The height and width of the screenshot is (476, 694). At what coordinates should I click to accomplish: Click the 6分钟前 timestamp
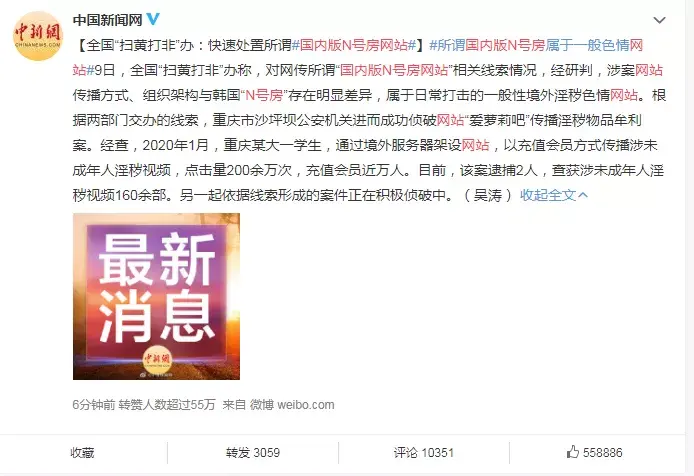pos(94,405)
